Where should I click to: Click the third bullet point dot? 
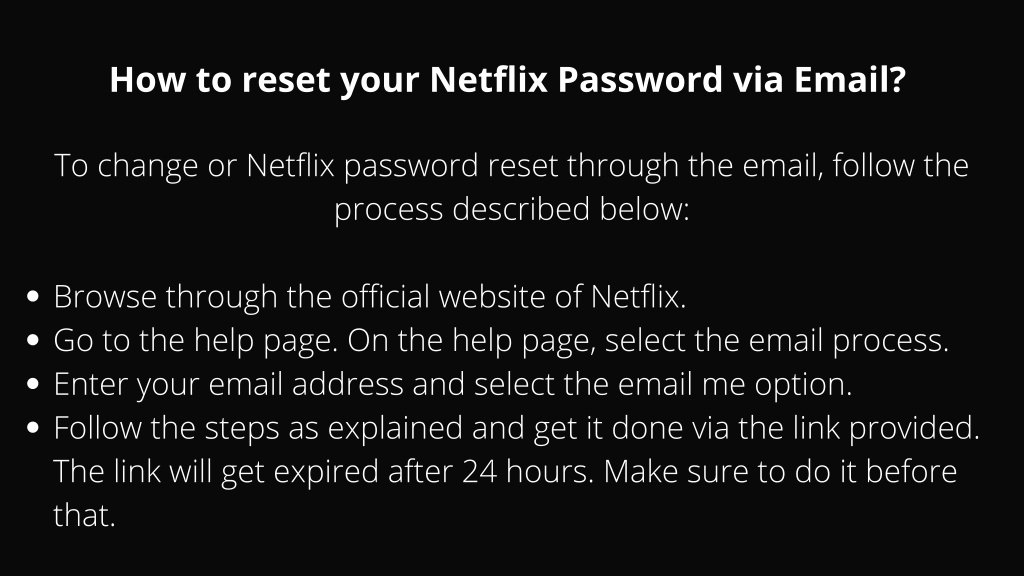(33, 384)
